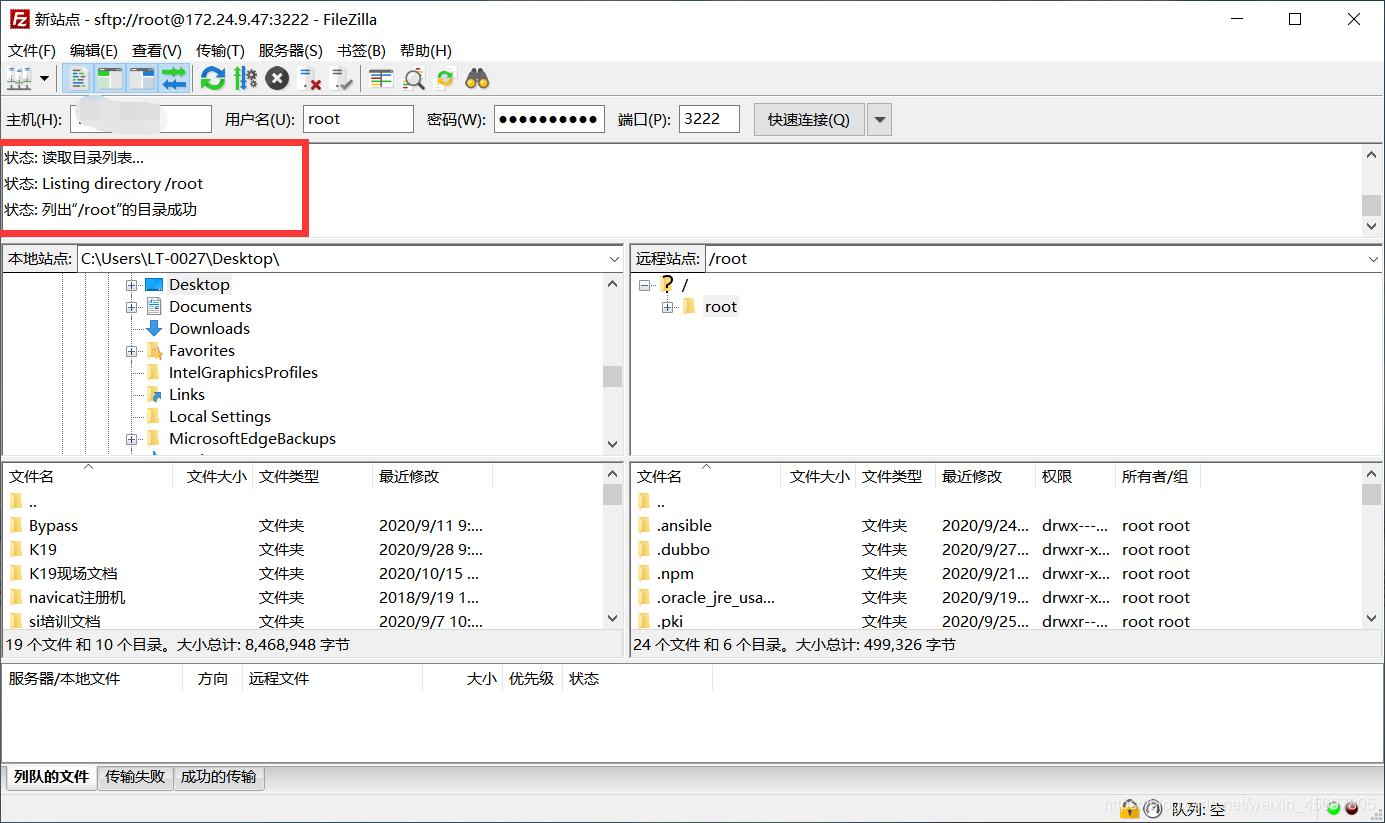Switch to the 列队的文件 tab
The height and width of the screenshot is (823, 1385).
[51, 777]
